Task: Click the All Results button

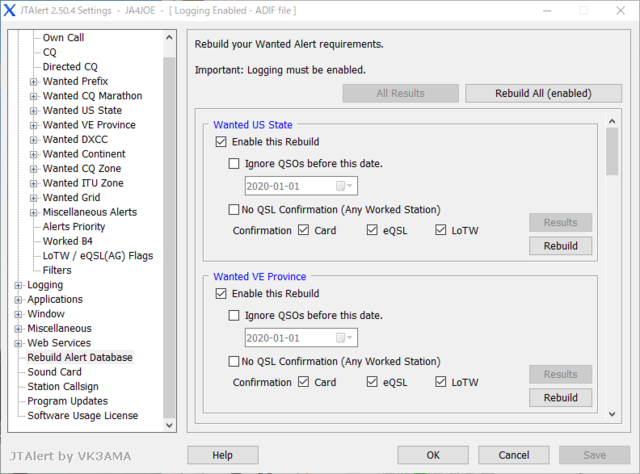Action: (x=400, y=93)
